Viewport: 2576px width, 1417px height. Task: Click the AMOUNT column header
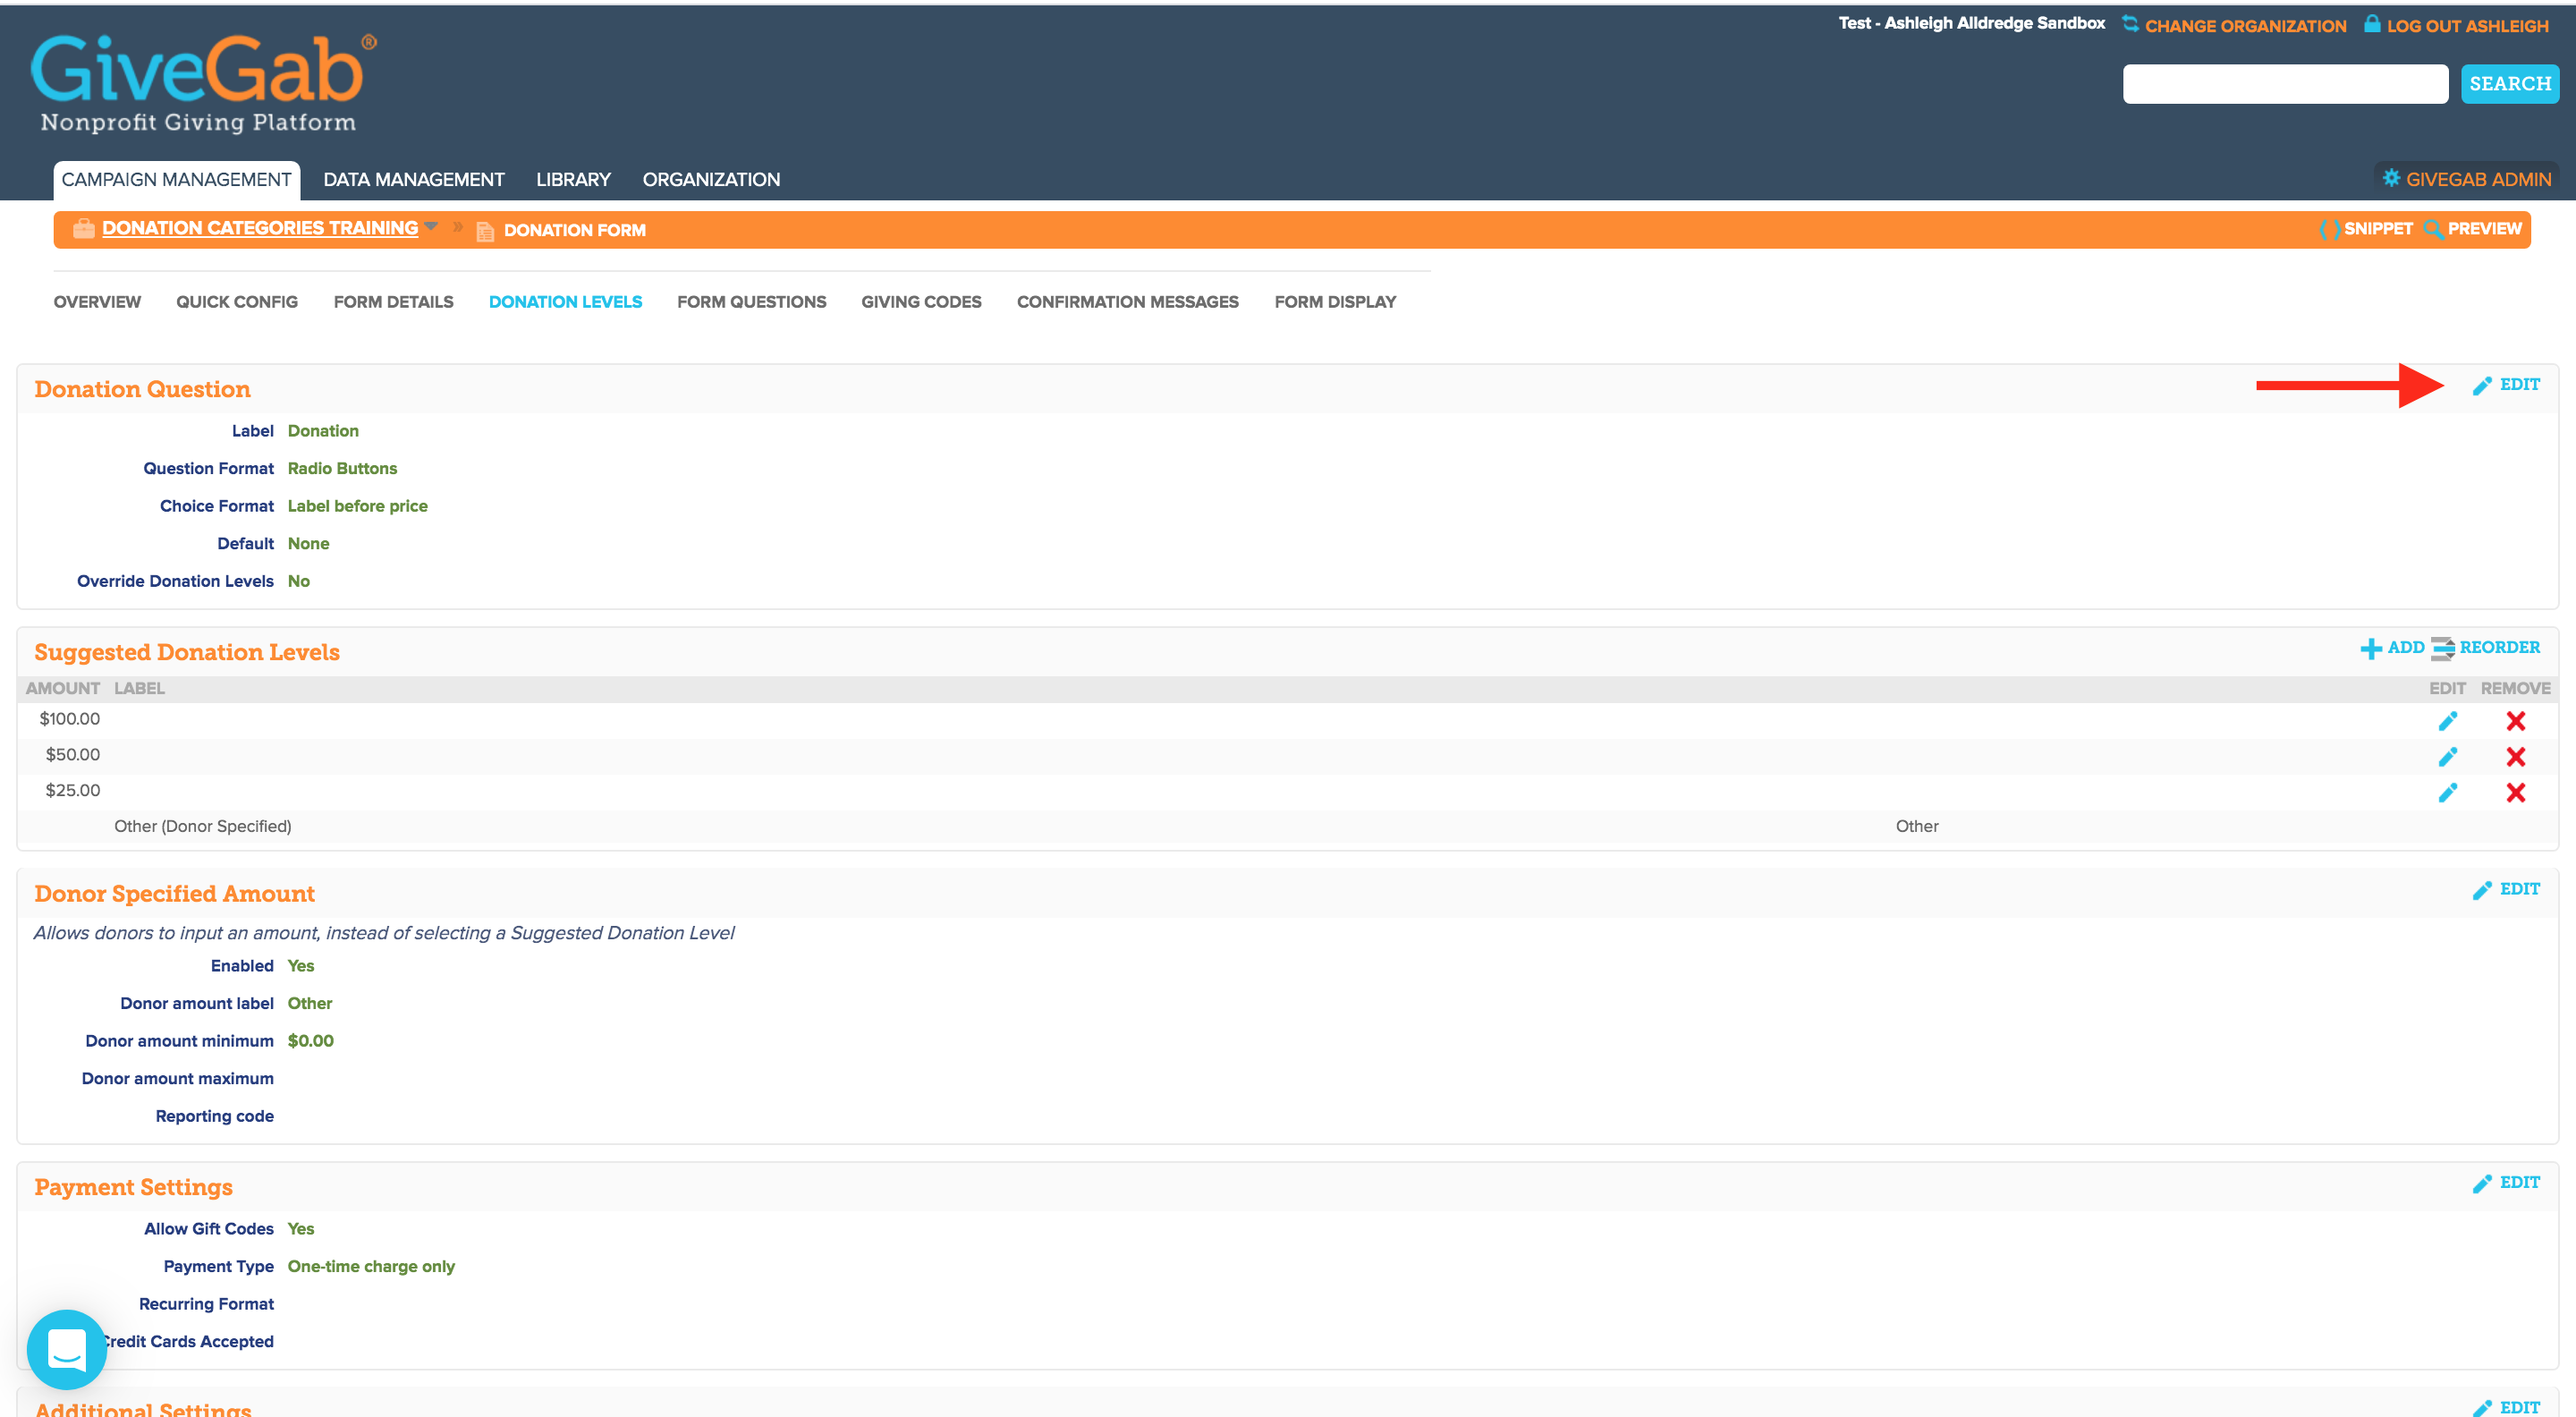click(x=63, y=688)
